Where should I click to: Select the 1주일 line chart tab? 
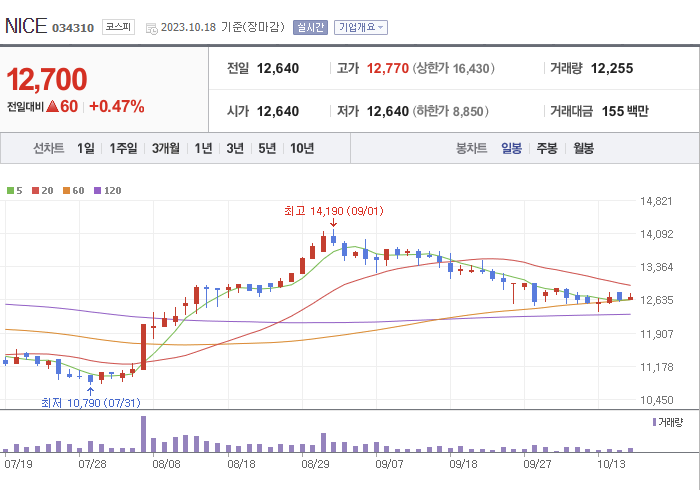click(x=123, y=148)
